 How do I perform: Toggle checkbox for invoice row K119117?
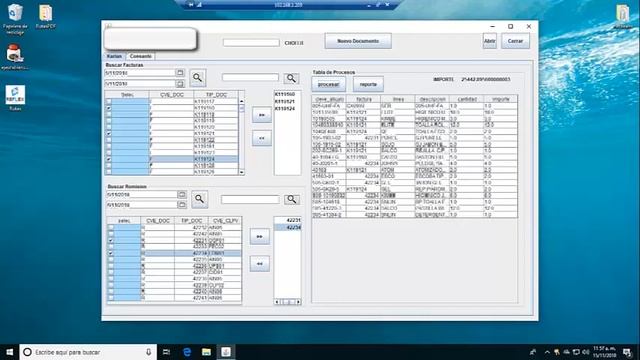coord(109,102)
